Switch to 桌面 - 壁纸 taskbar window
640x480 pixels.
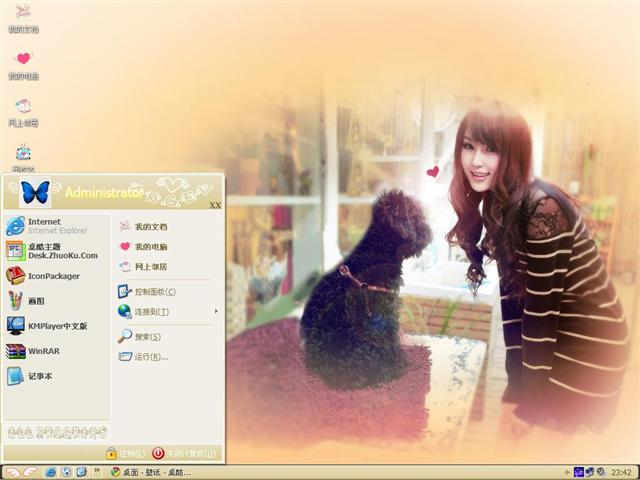[151, 473]
